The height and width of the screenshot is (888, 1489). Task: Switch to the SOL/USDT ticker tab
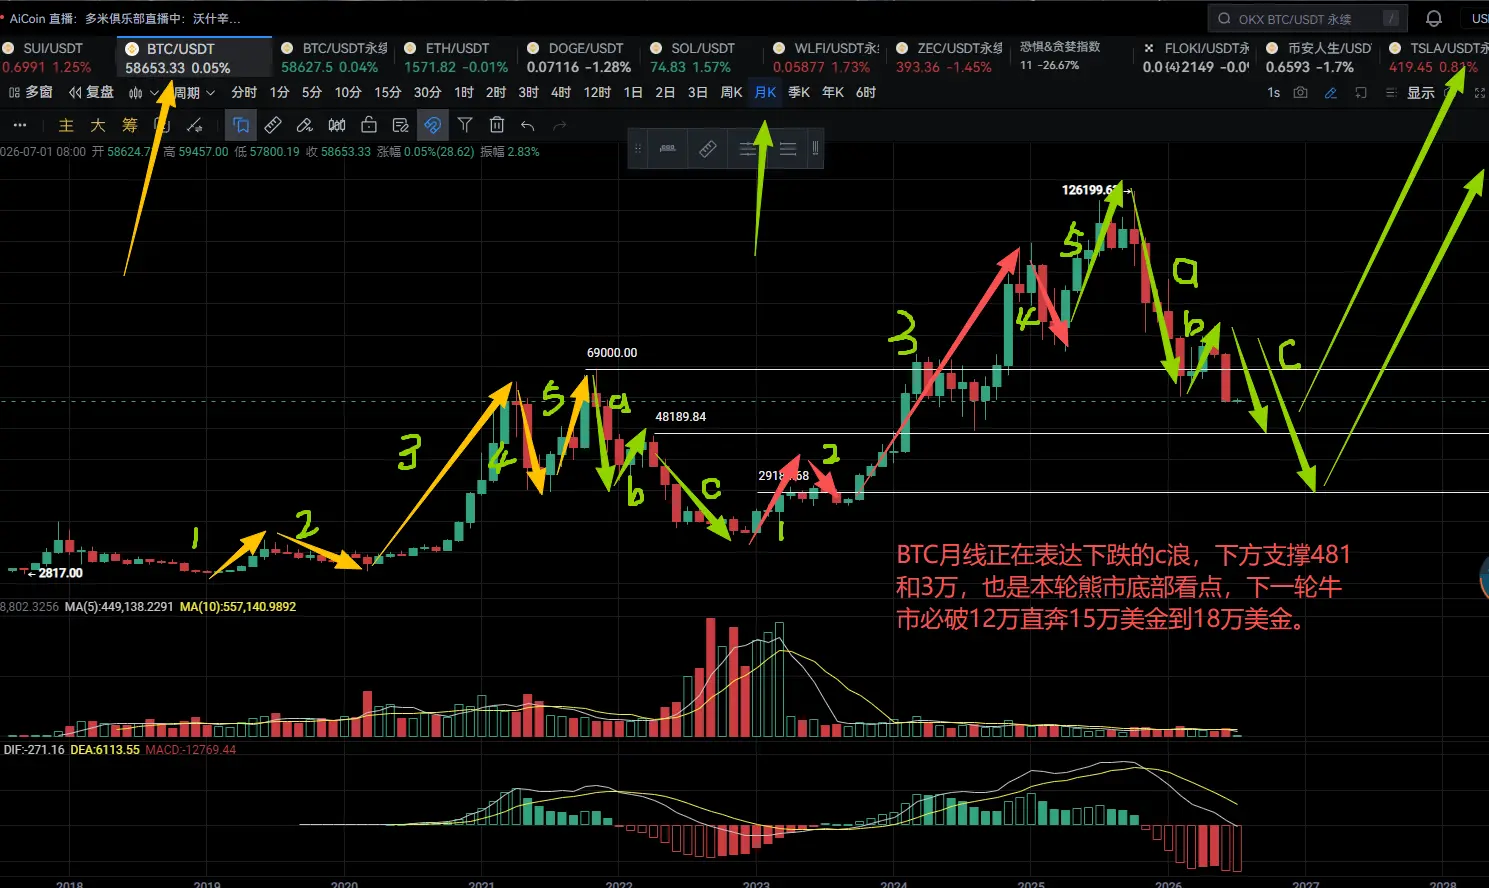[703, 57]
